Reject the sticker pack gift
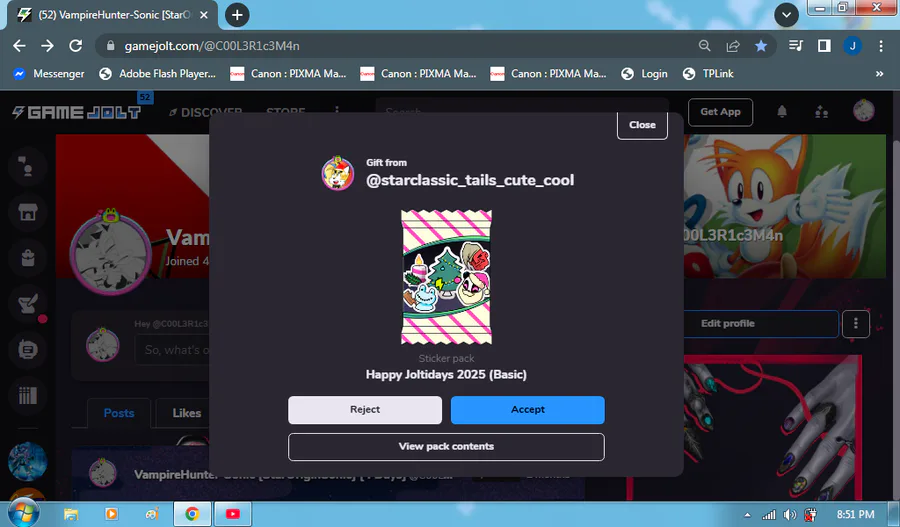The height and width of the screenshot is (527, 900). point(365,410)
